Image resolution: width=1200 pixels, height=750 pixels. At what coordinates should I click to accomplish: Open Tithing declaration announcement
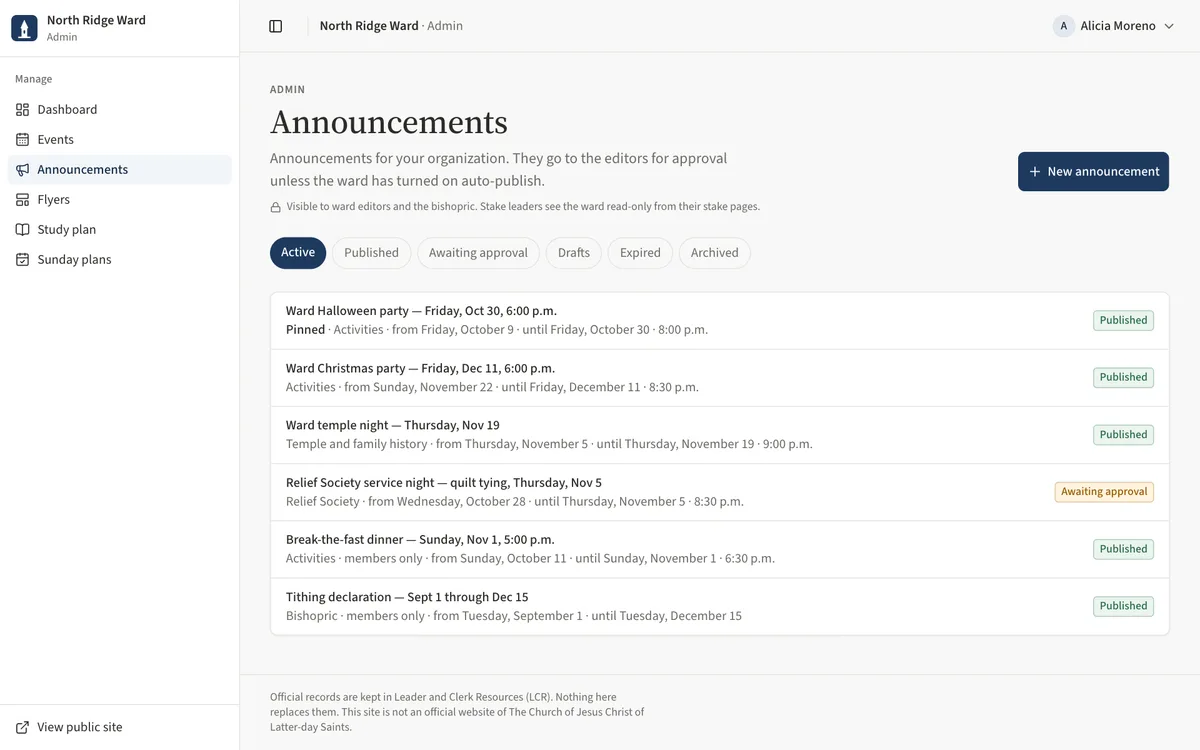(x=720, y=606)
